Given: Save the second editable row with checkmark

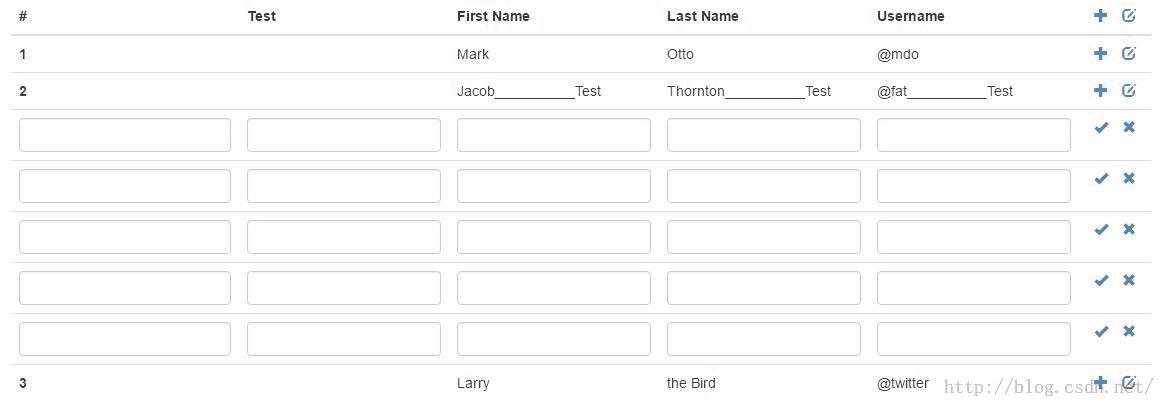Looking at the screenshot, I should click(1101, 179).
